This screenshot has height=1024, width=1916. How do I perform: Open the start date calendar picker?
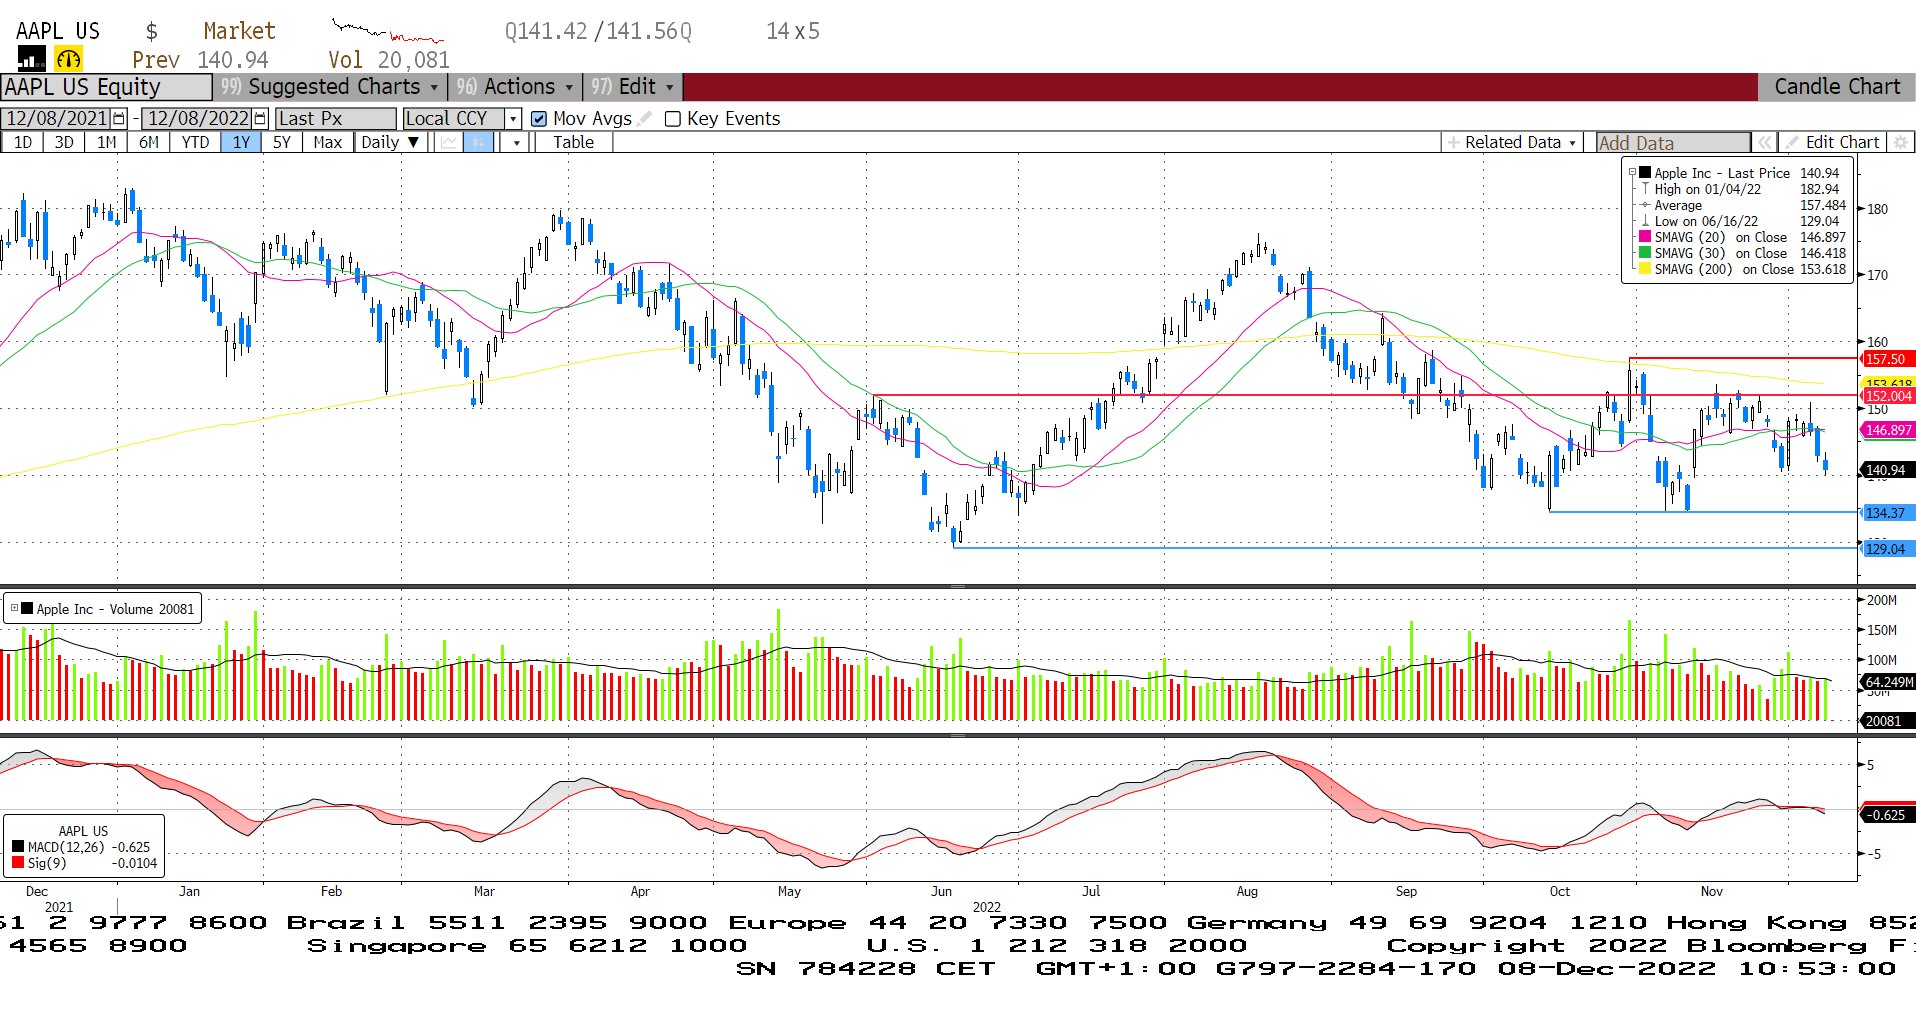point(120,119)
